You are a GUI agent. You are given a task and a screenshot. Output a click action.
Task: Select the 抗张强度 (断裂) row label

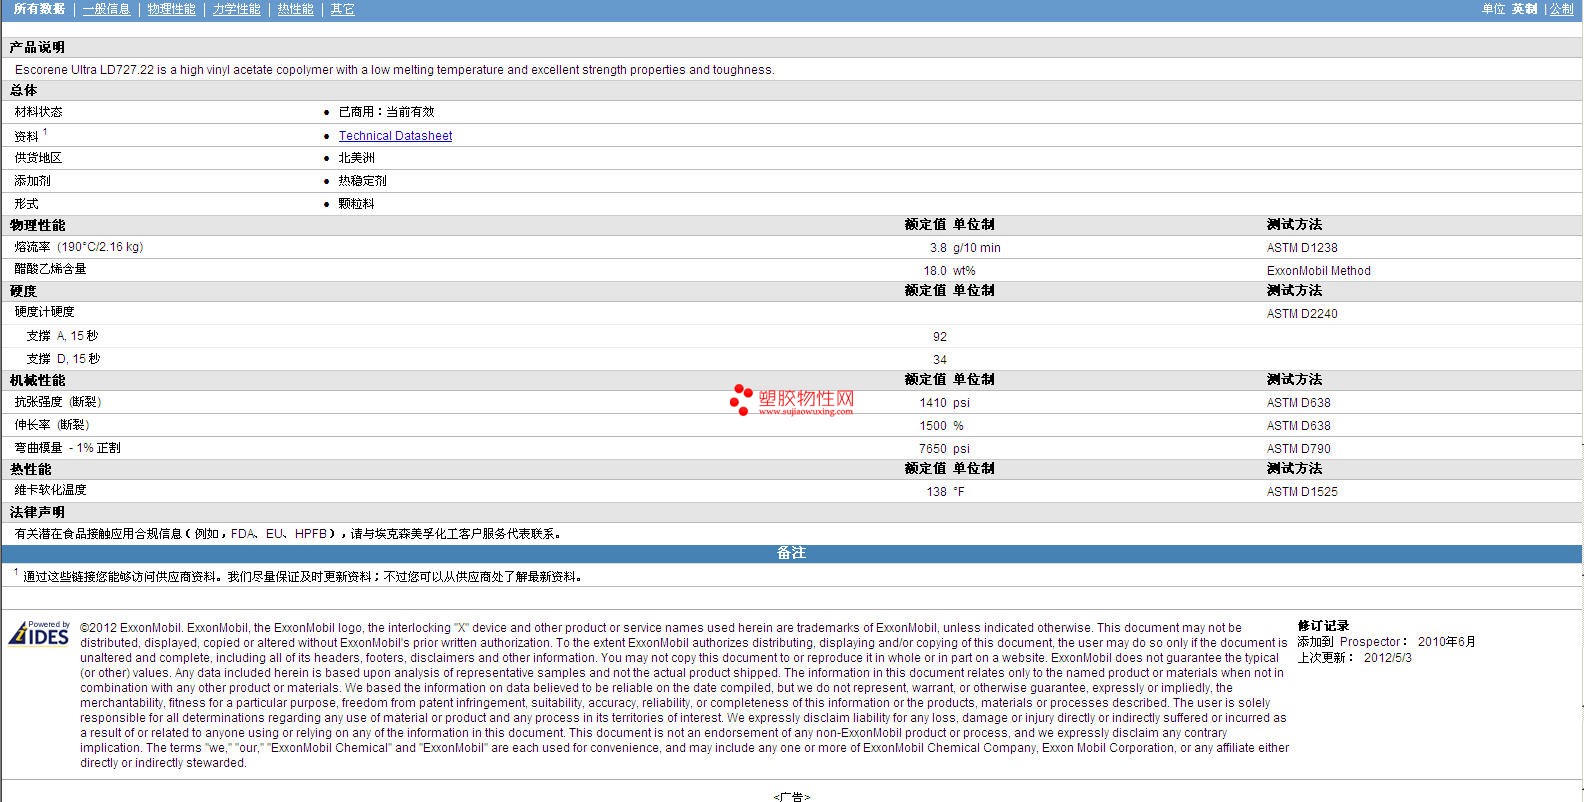[57, 402]
